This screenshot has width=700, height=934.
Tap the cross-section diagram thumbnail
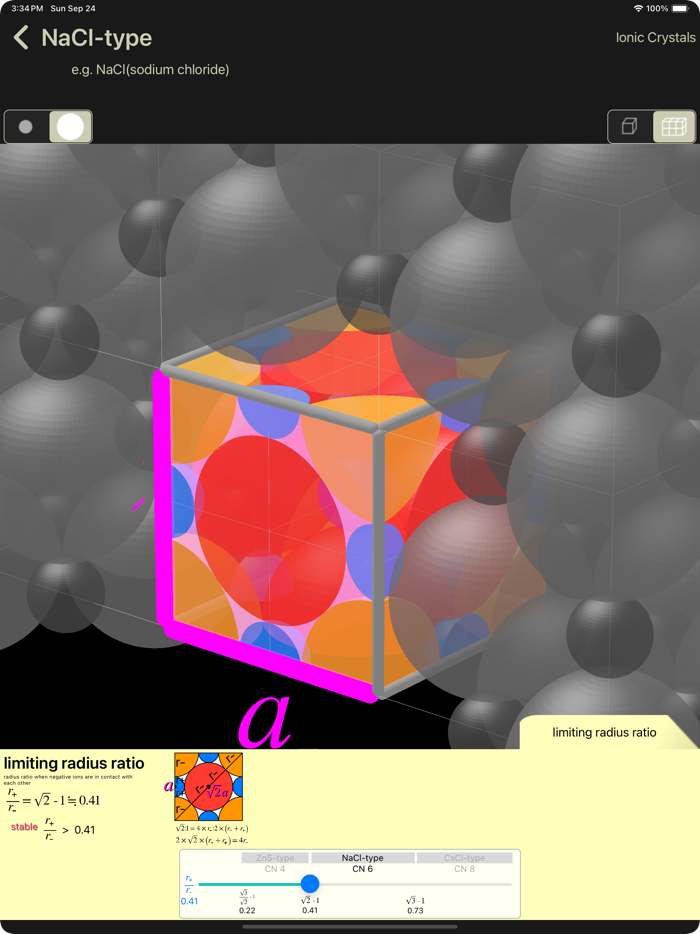tap(209, 787)
